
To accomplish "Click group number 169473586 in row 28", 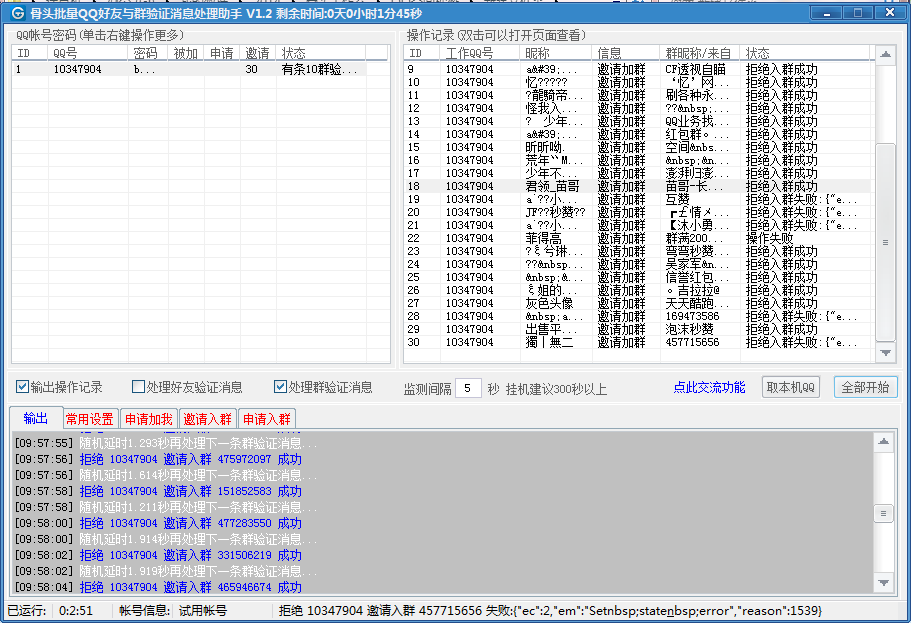I will 692,316.
